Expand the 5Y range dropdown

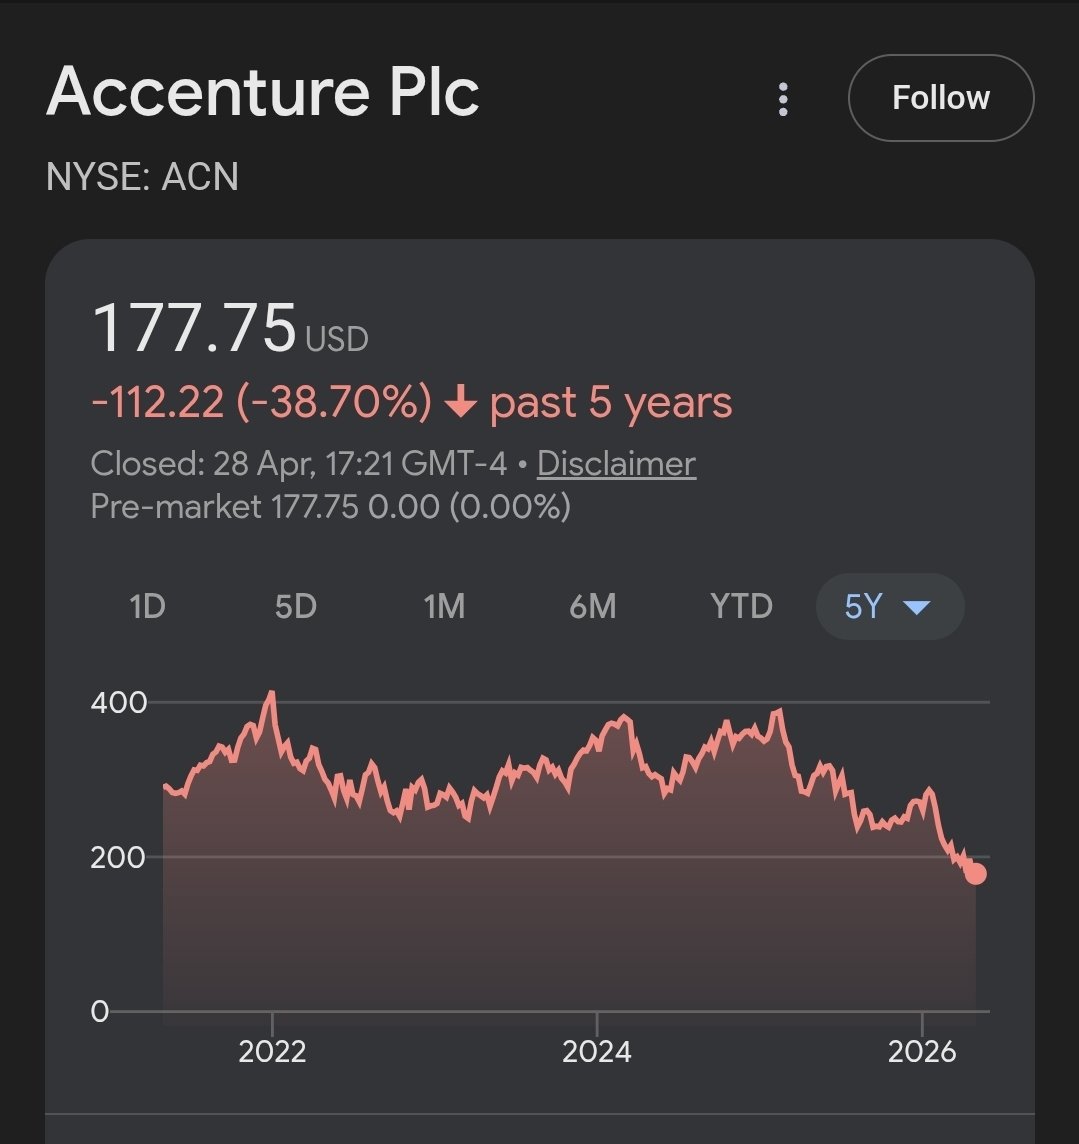[x=890, y=606]
